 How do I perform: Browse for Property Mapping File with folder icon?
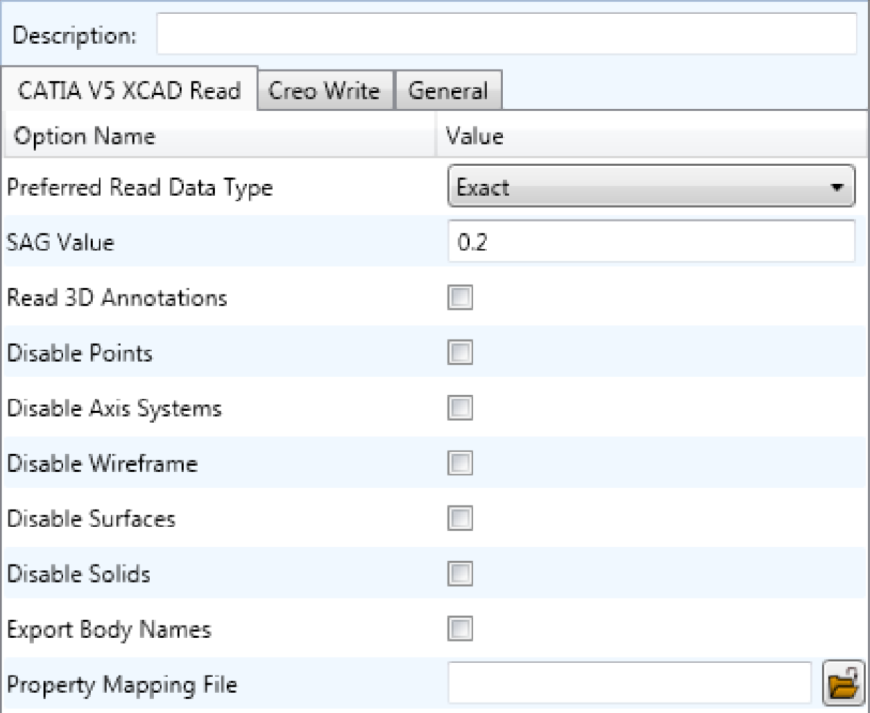tap(843, 684)
